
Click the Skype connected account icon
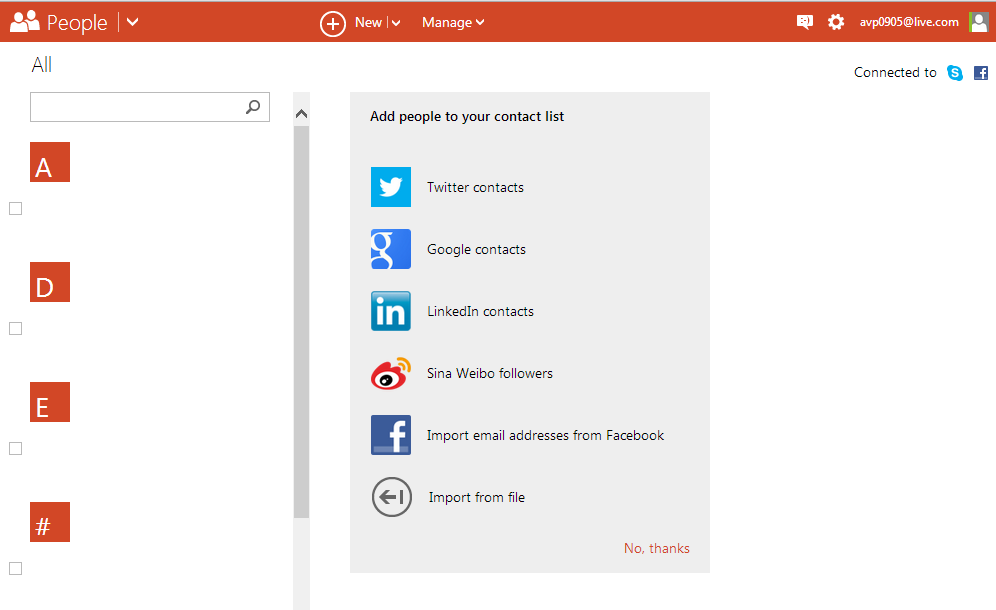click(x=955, y=73)
